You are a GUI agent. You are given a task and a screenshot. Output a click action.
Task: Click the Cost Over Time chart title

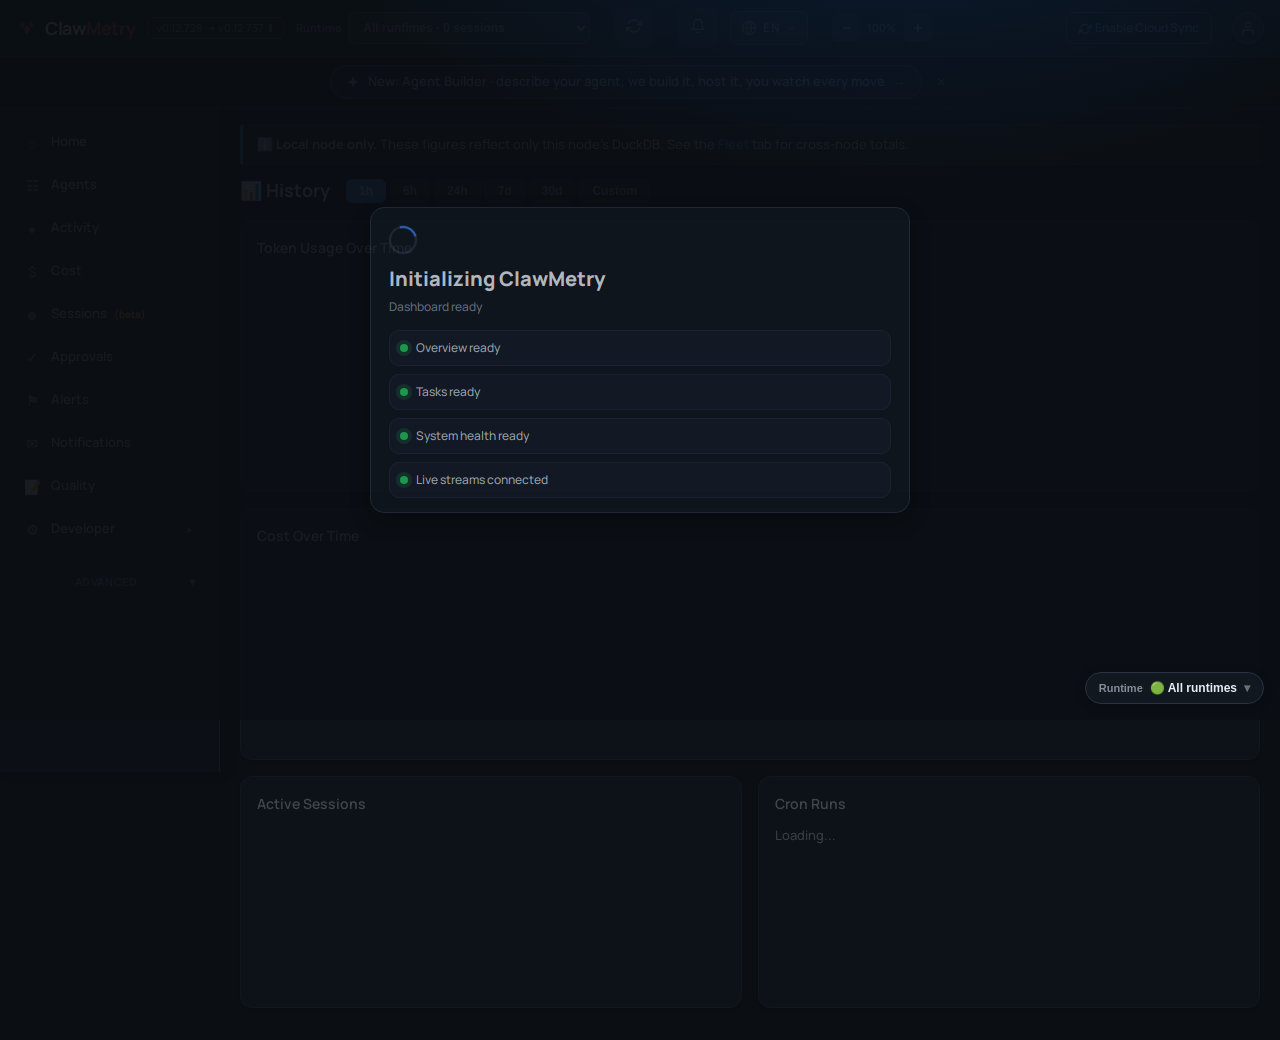pos(308,536)
